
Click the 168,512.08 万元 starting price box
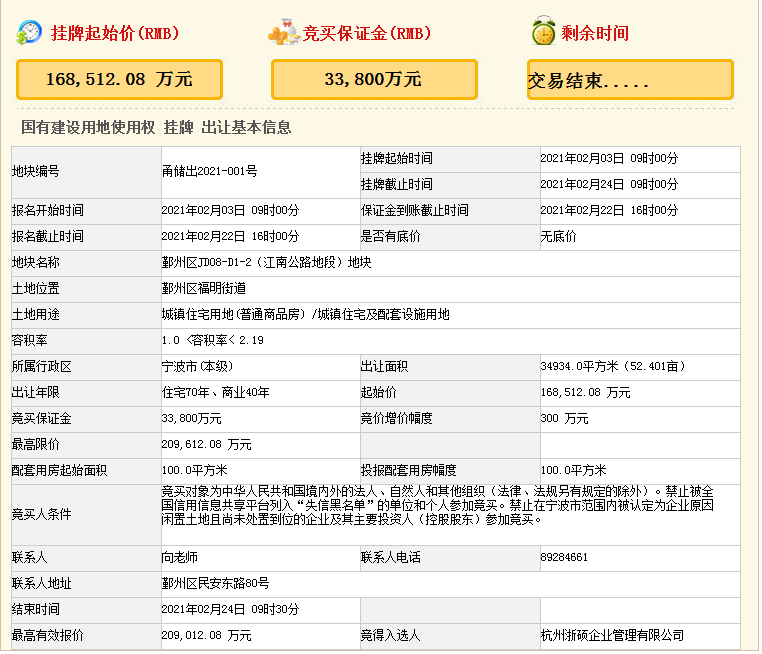pos(120,79)
